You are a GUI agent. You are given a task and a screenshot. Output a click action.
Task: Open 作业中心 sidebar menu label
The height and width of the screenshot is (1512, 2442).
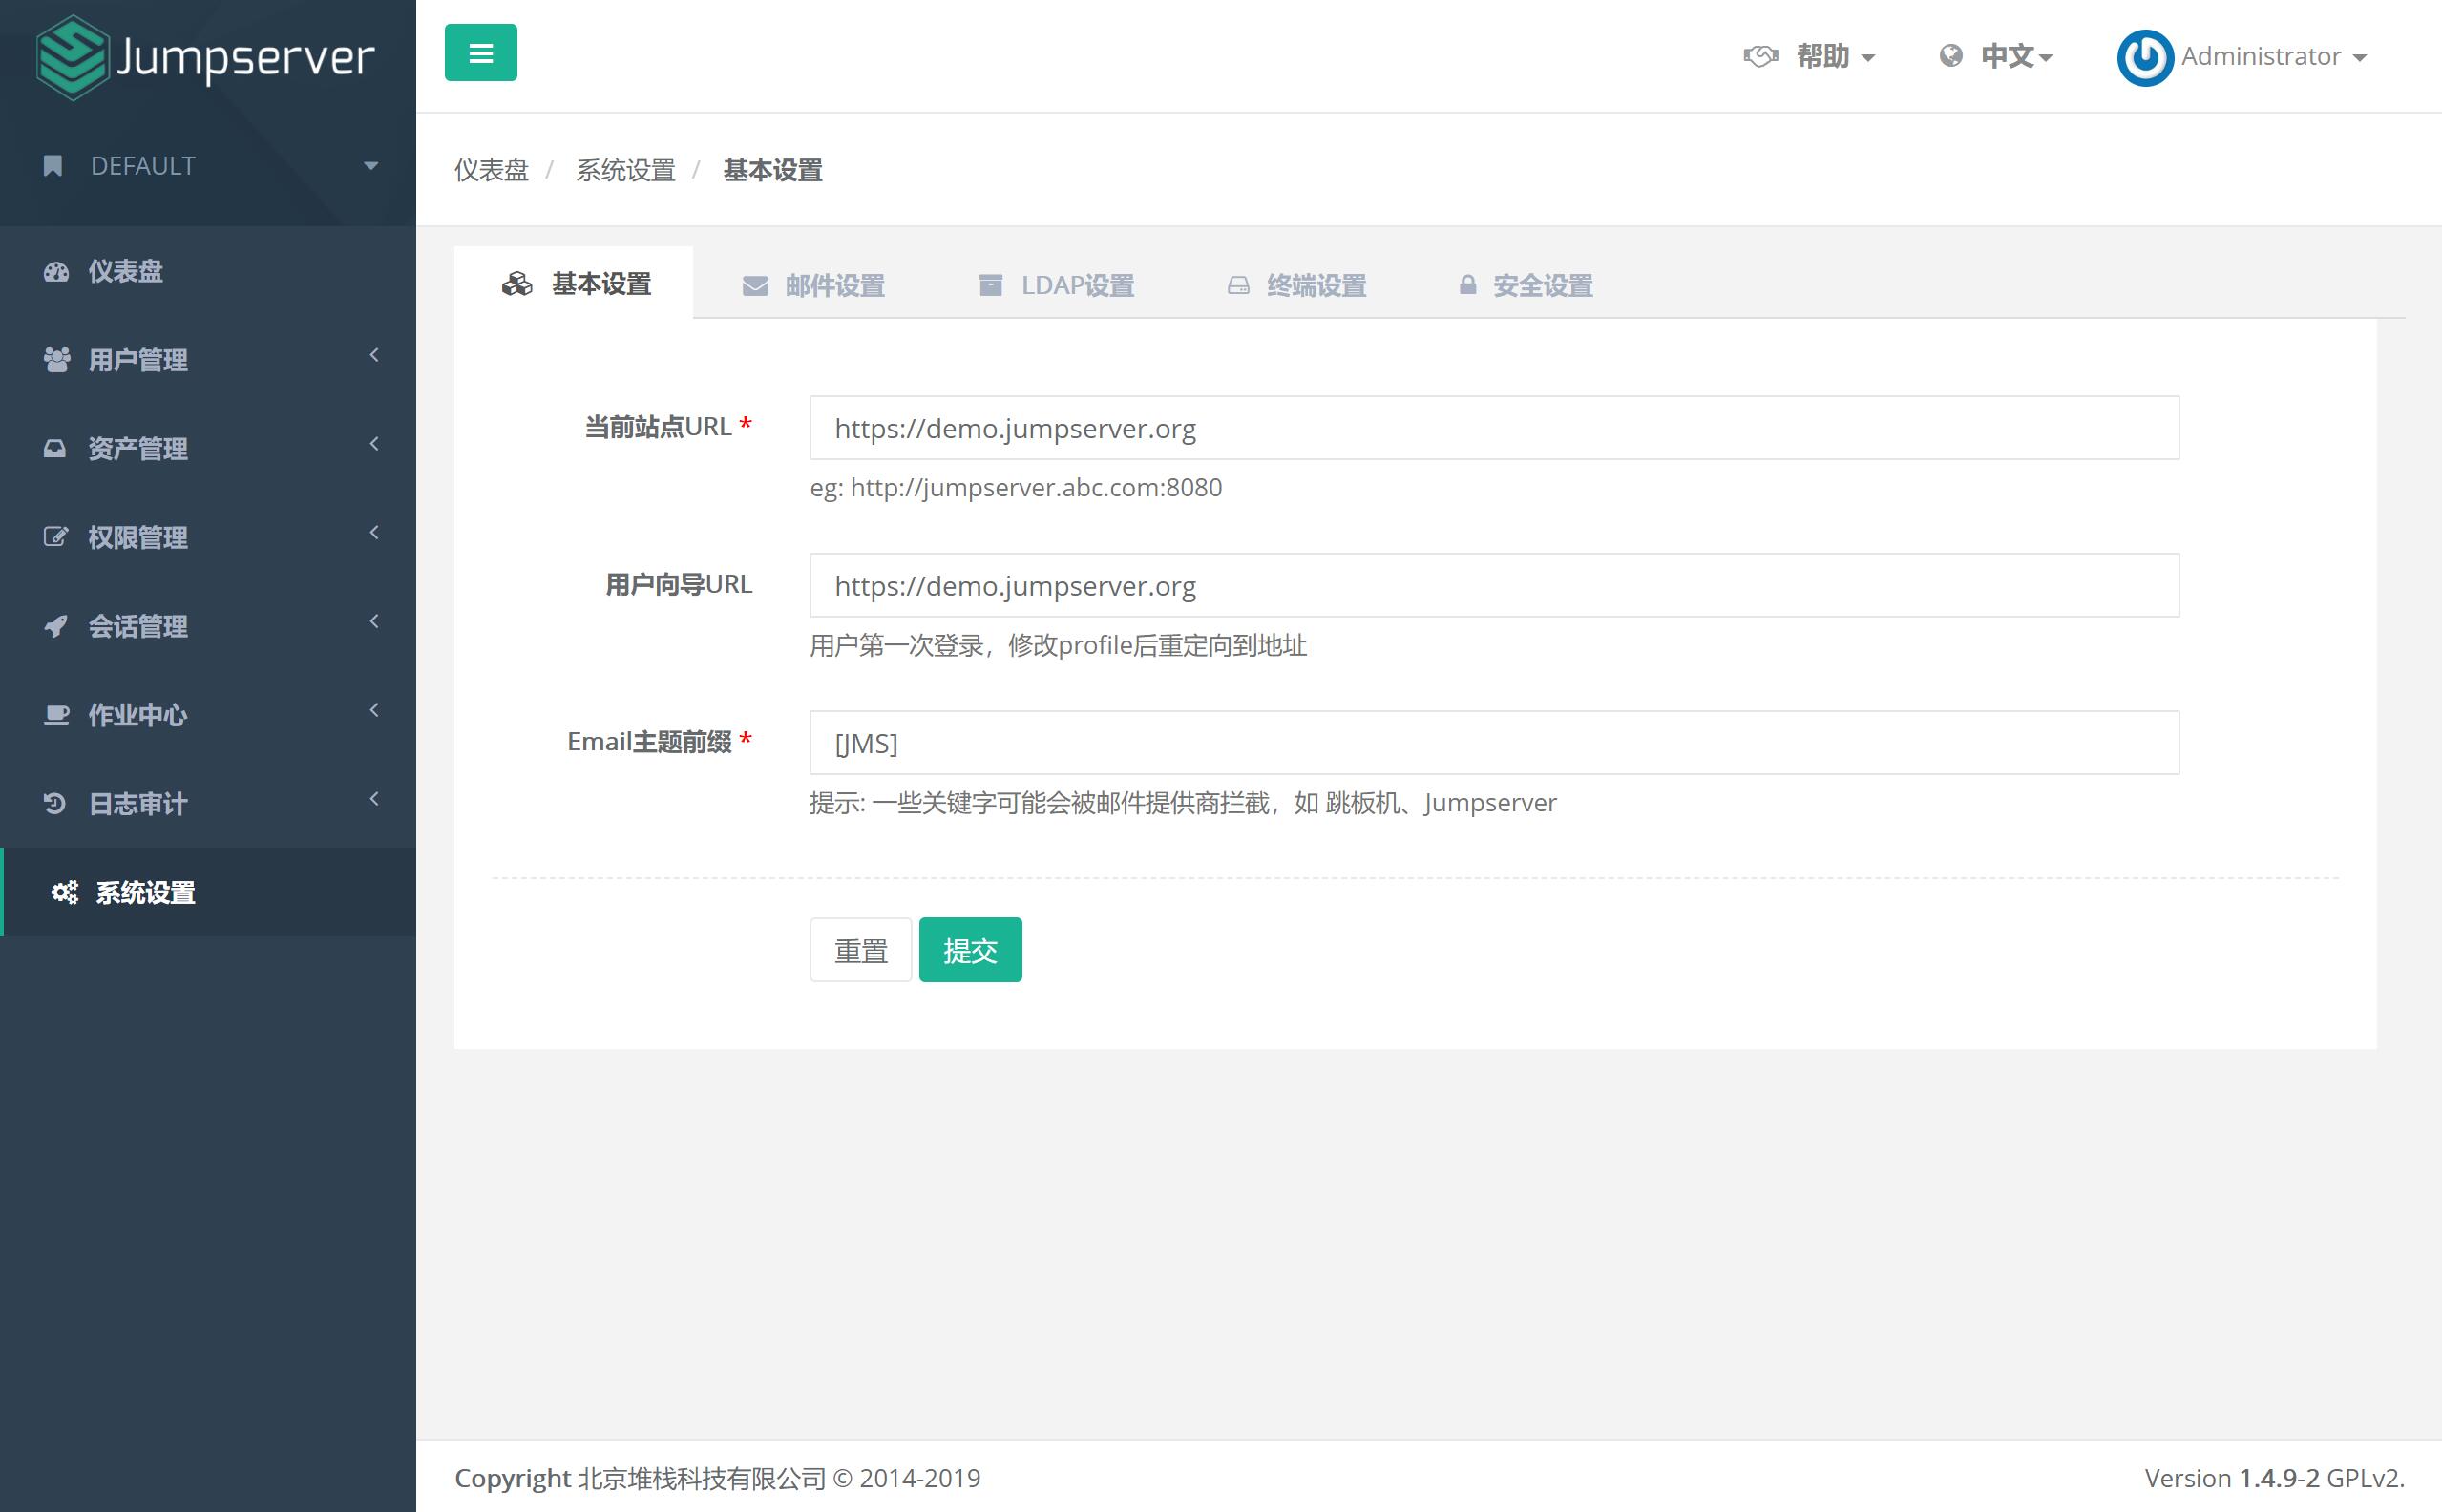tap(138, 715)
